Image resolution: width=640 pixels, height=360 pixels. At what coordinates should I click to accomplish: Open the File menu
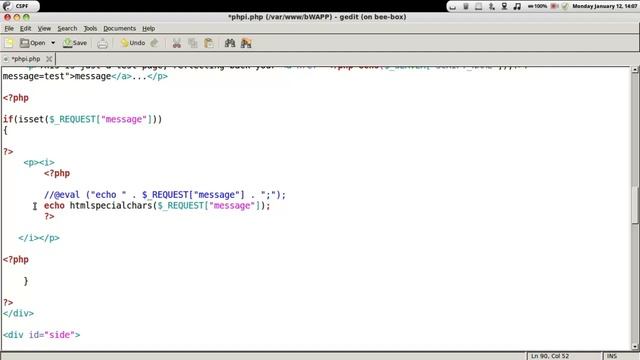9,29
